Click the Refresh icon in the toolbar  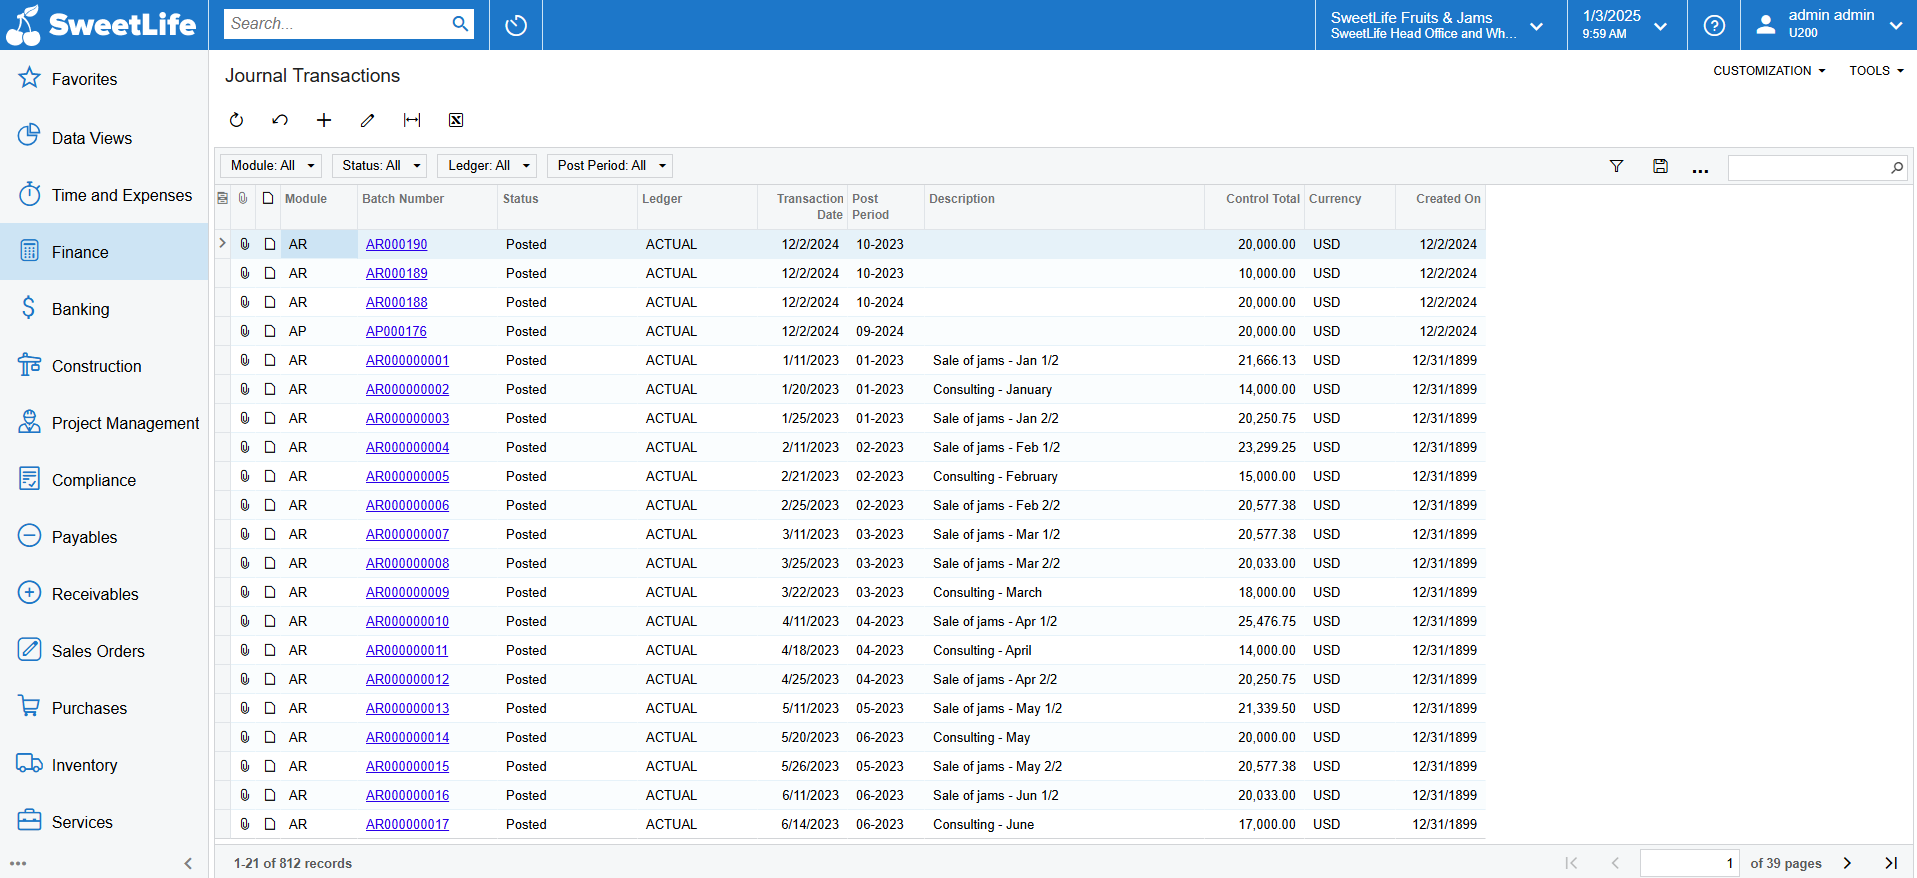236,120
